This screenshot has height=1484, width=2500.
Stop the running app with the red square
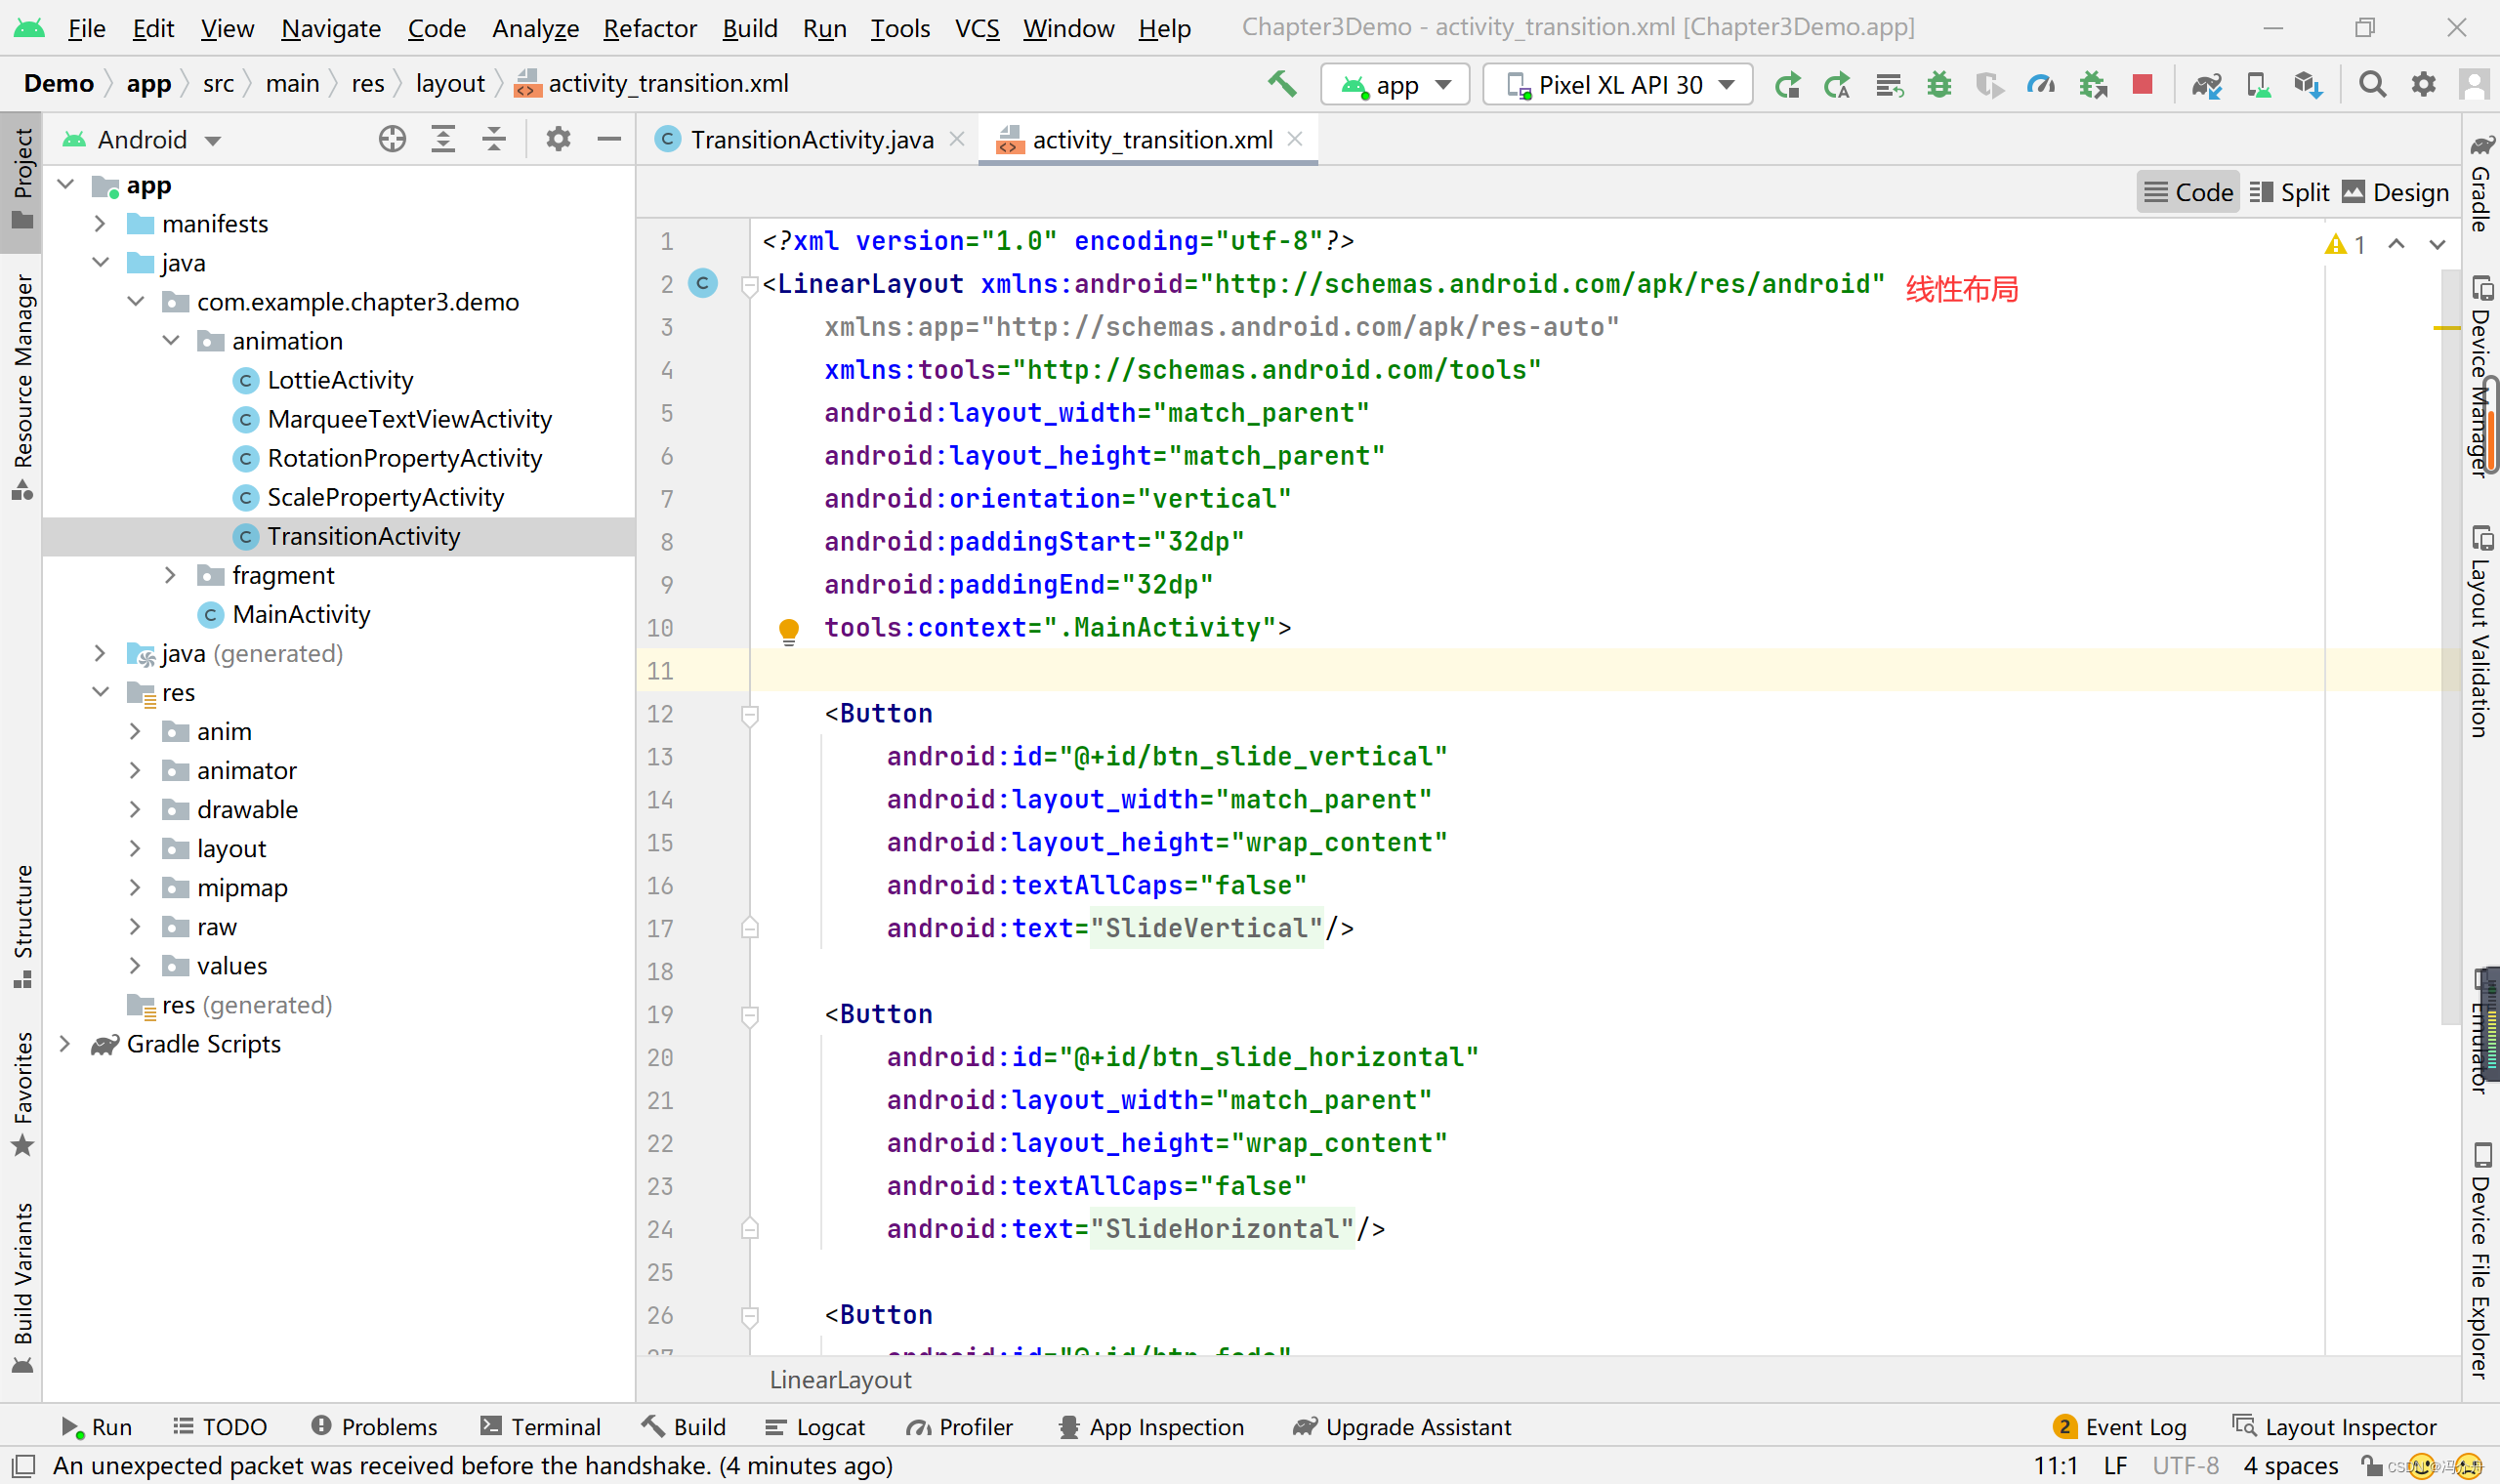coord(2142,85)
